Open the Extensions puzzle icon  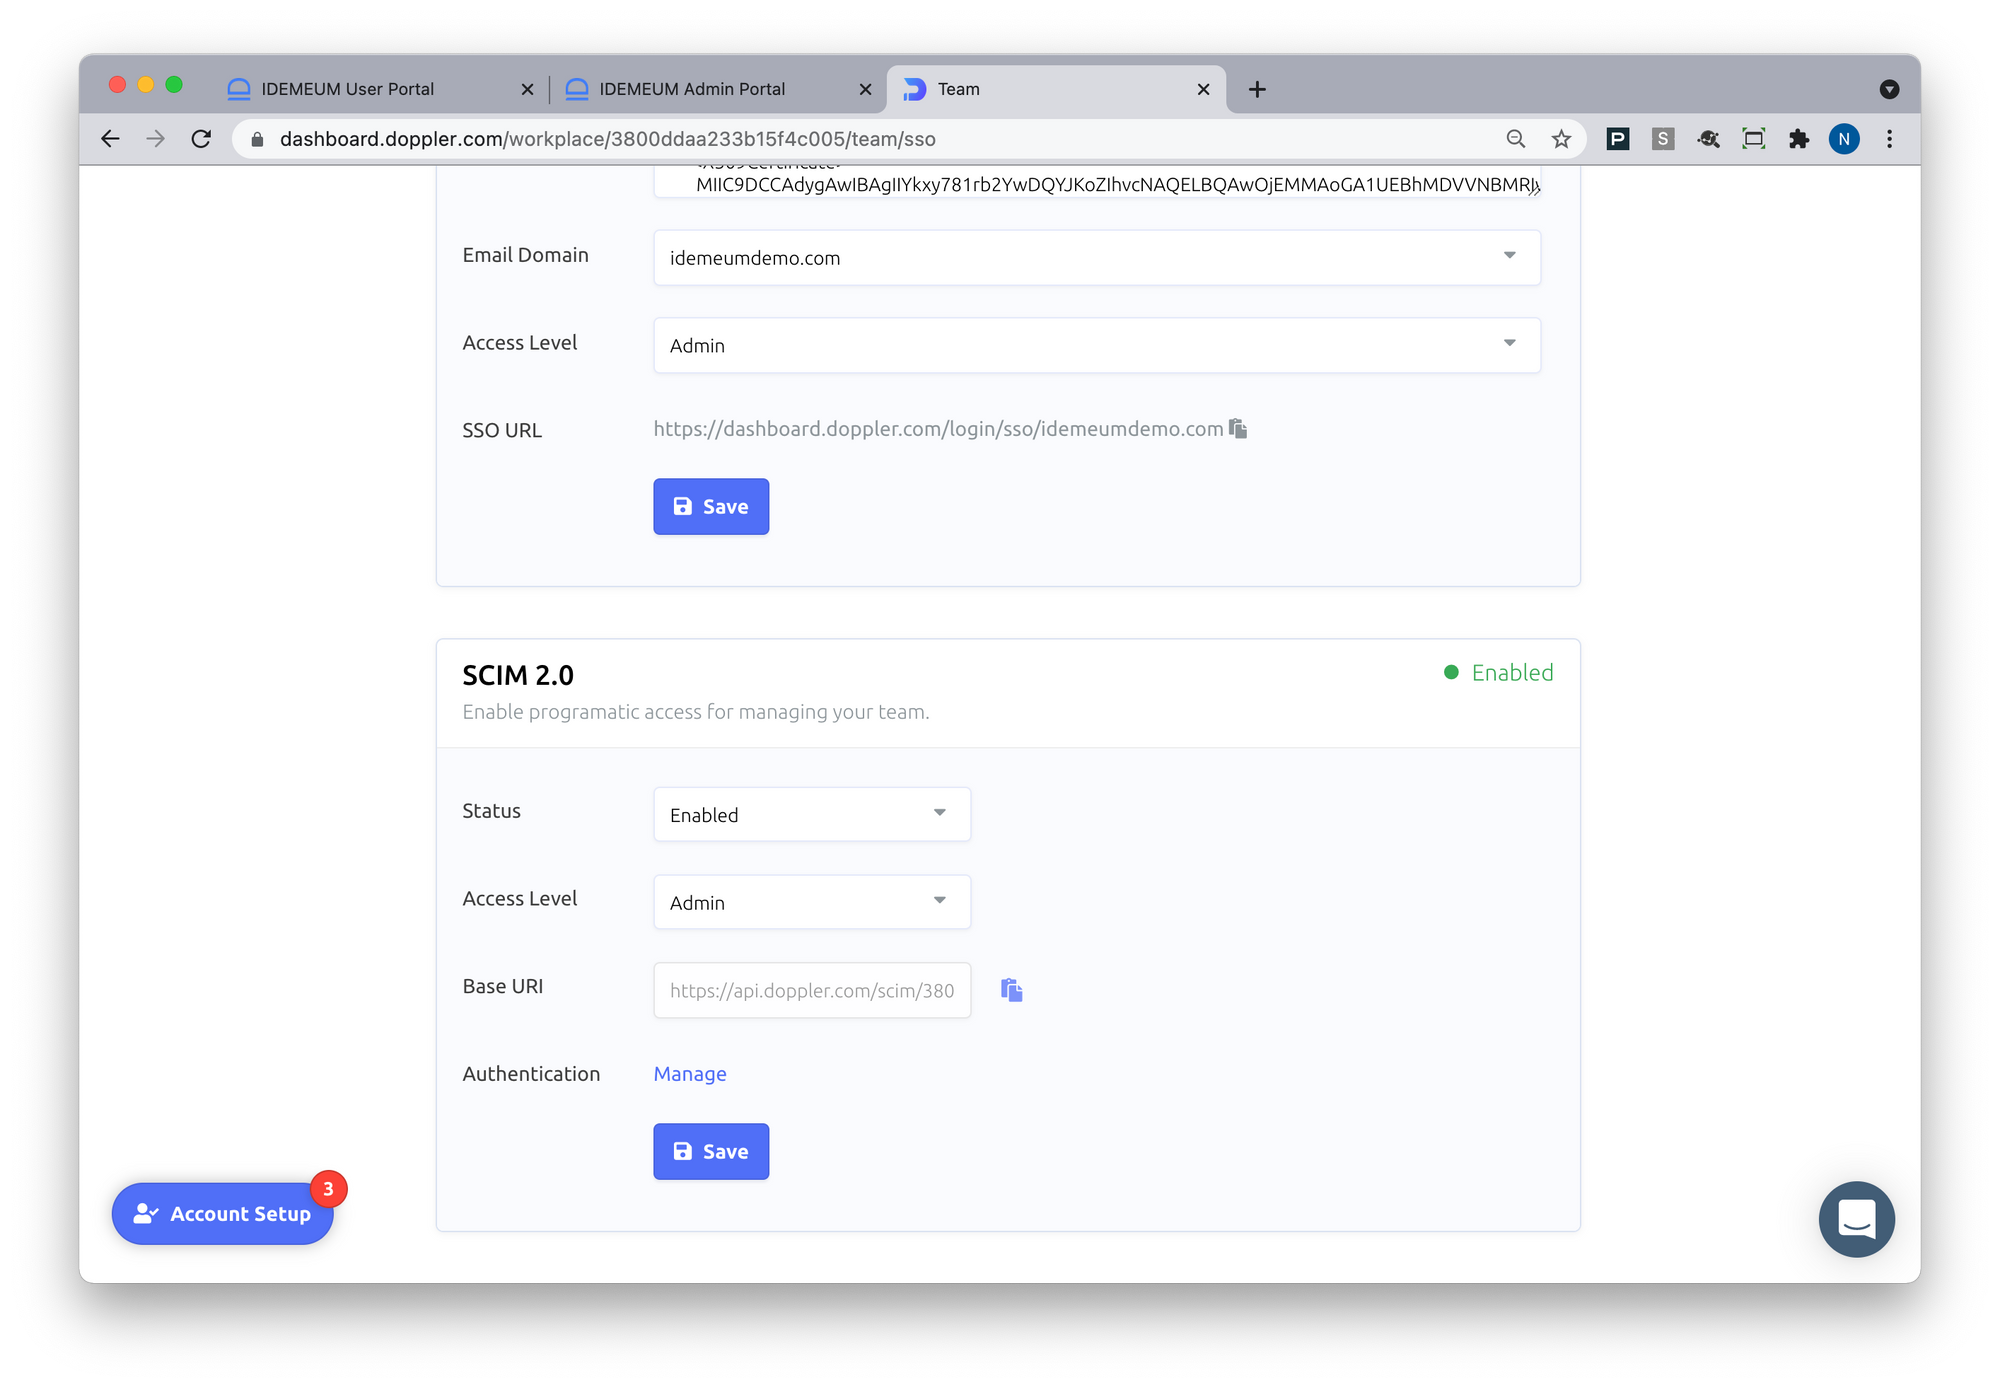click(1799, 139)
